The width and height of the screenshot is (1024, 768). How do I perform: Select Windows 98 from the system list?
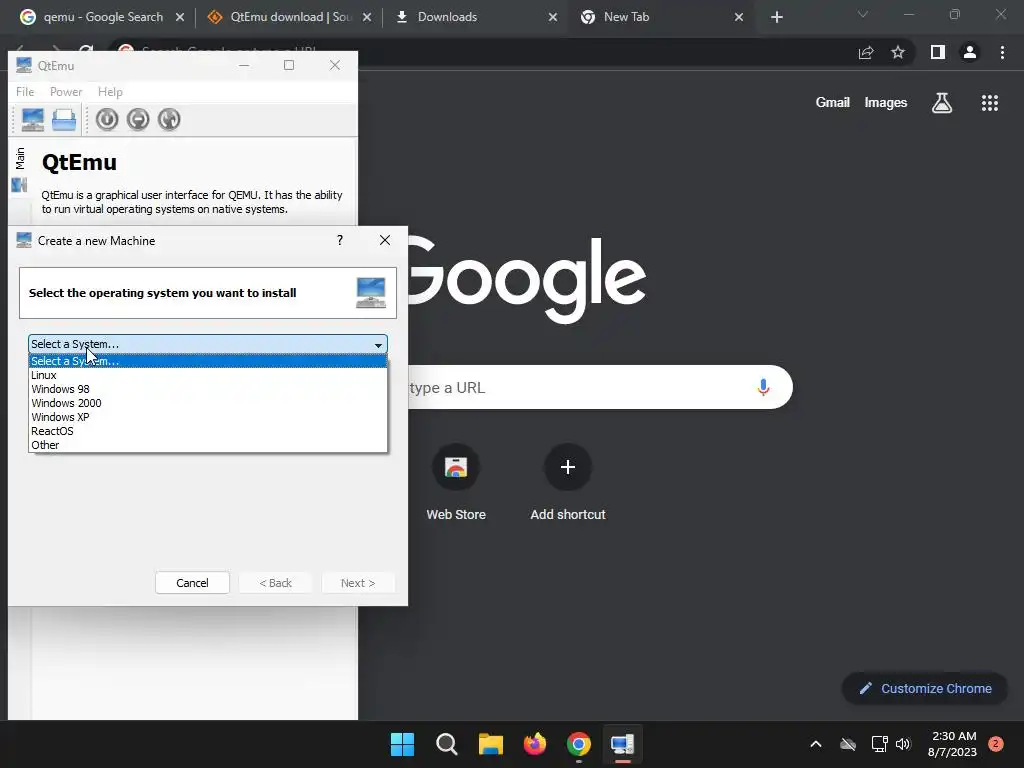click(x=208, y=389)
